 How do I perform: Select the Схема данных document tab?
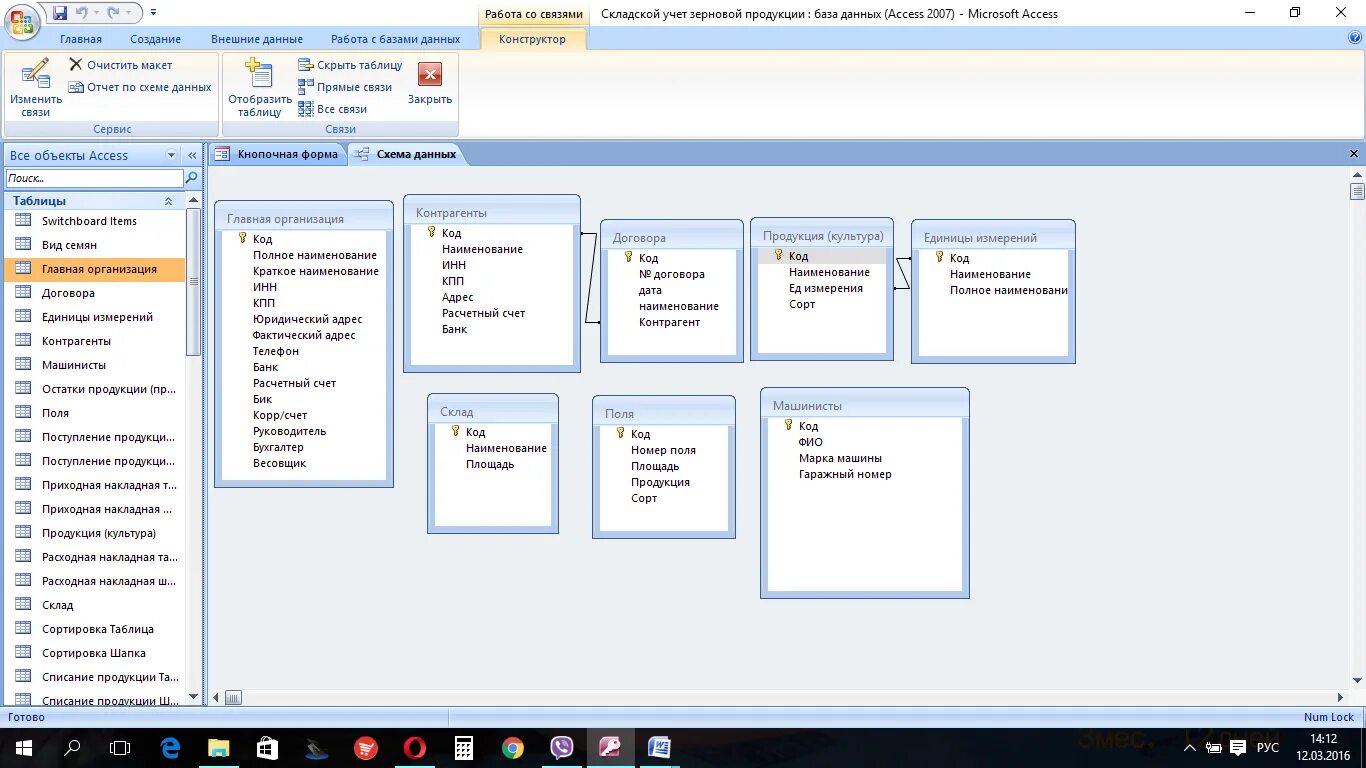(x=406, y=154)
